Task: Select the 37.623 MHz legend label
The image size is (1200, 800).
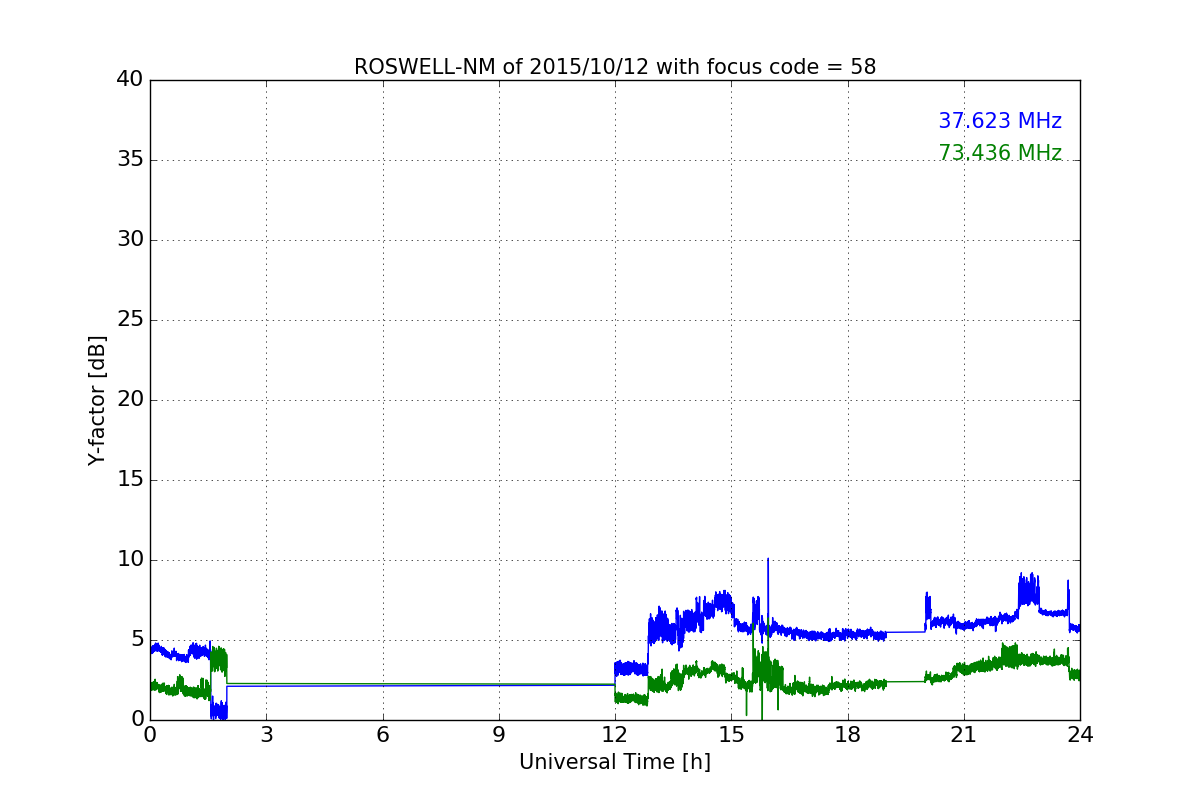Action: pos(1000,121)
